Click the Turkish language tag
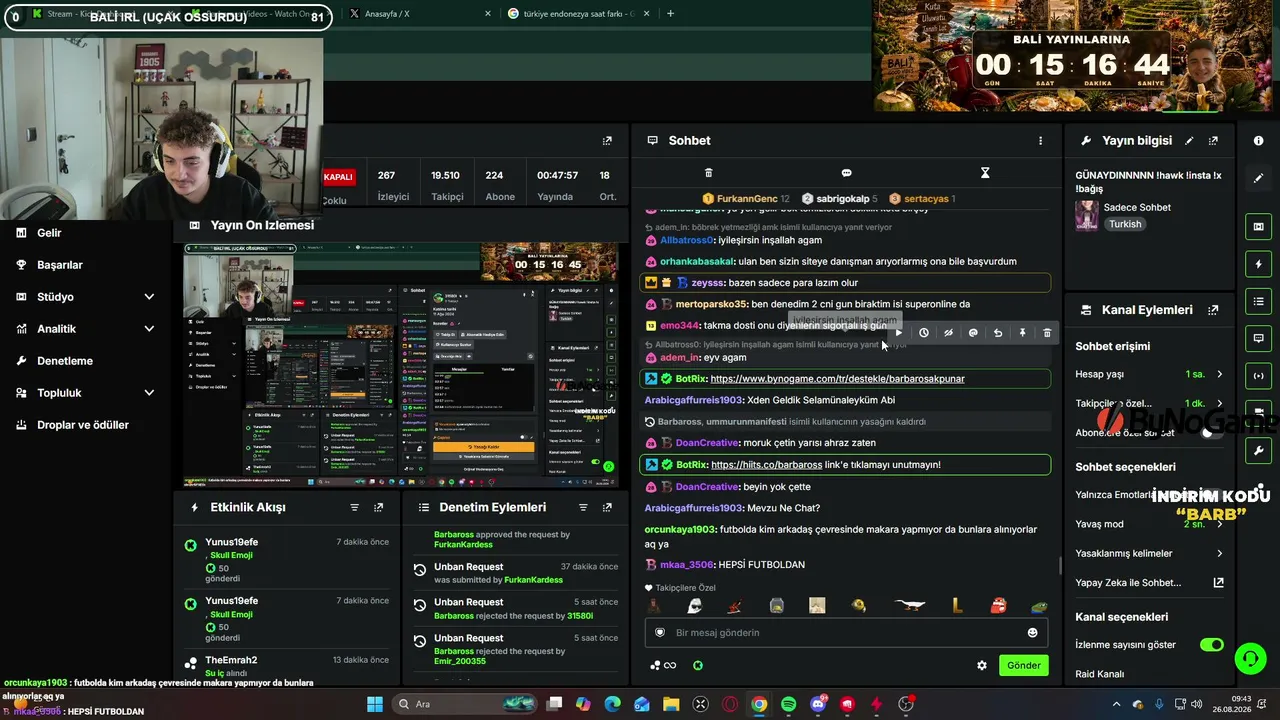 (1125, 224)
